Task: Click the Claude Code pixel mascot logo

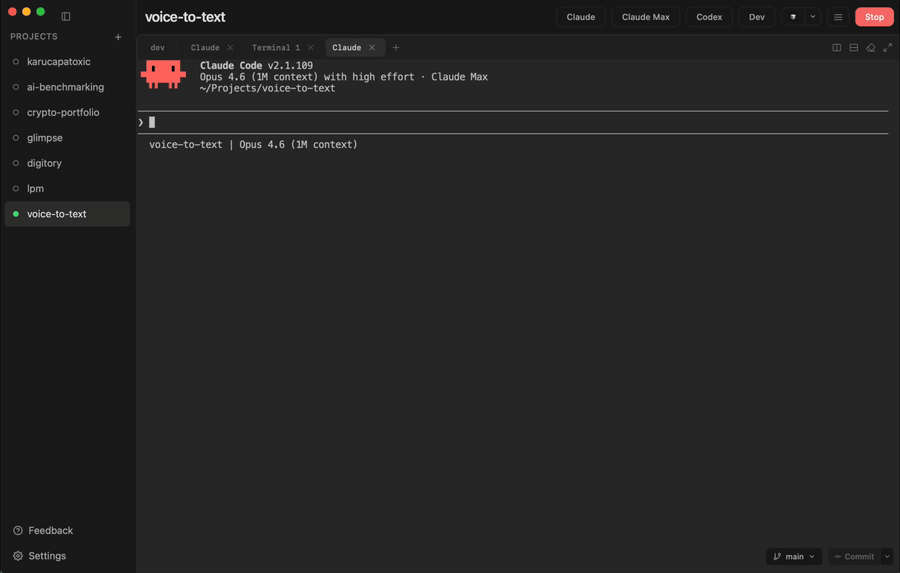Action: [164, 74]
